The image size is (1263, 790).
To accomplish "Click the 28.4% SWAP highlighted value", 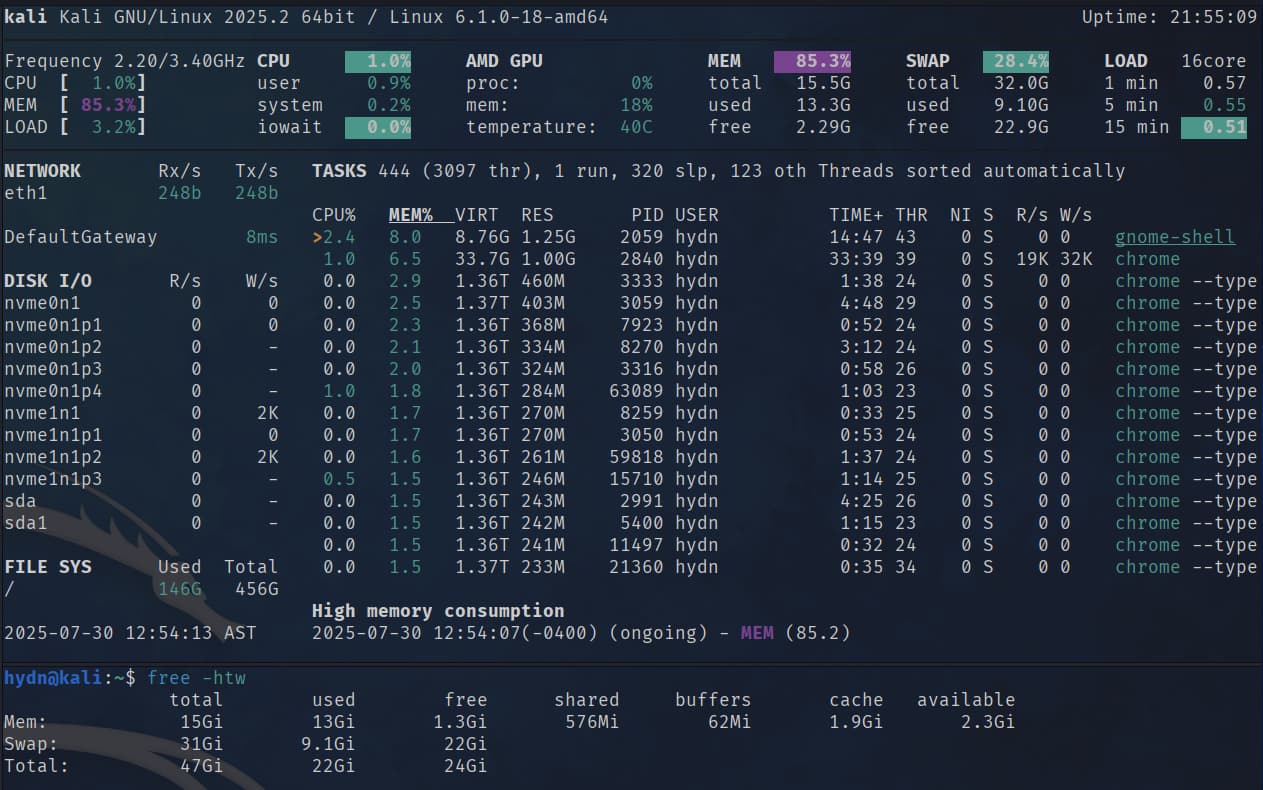I will click(1016, 61).
